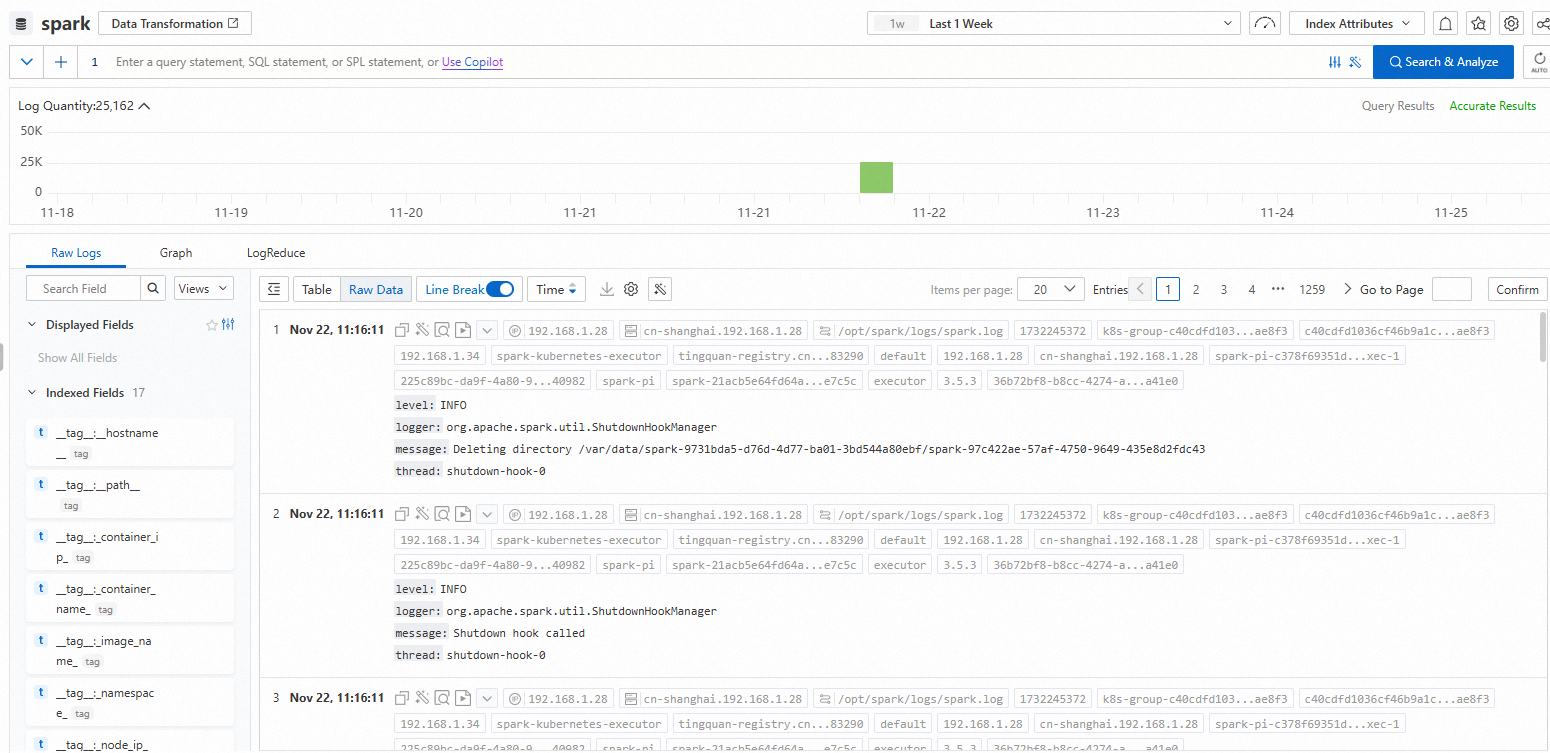Click the query settings sliders icon
The width and height of the screenshot is (1550, 753).
(x=1334, y=62)
